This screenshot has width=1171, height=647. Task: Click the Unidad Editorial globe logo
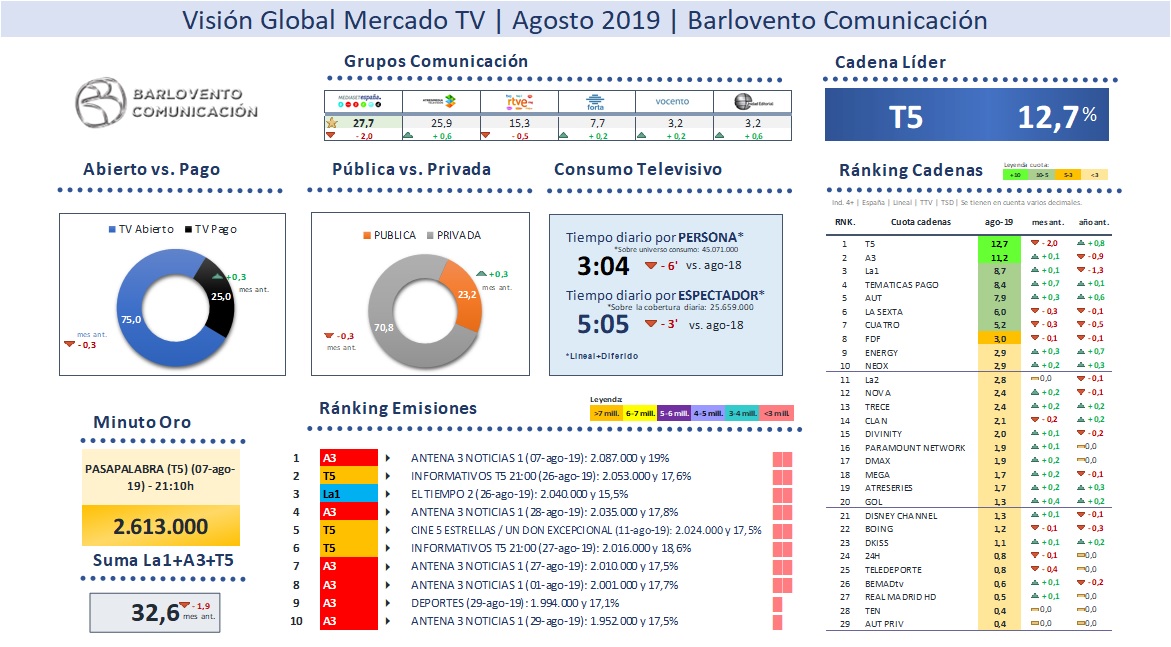tap(752, 102)
